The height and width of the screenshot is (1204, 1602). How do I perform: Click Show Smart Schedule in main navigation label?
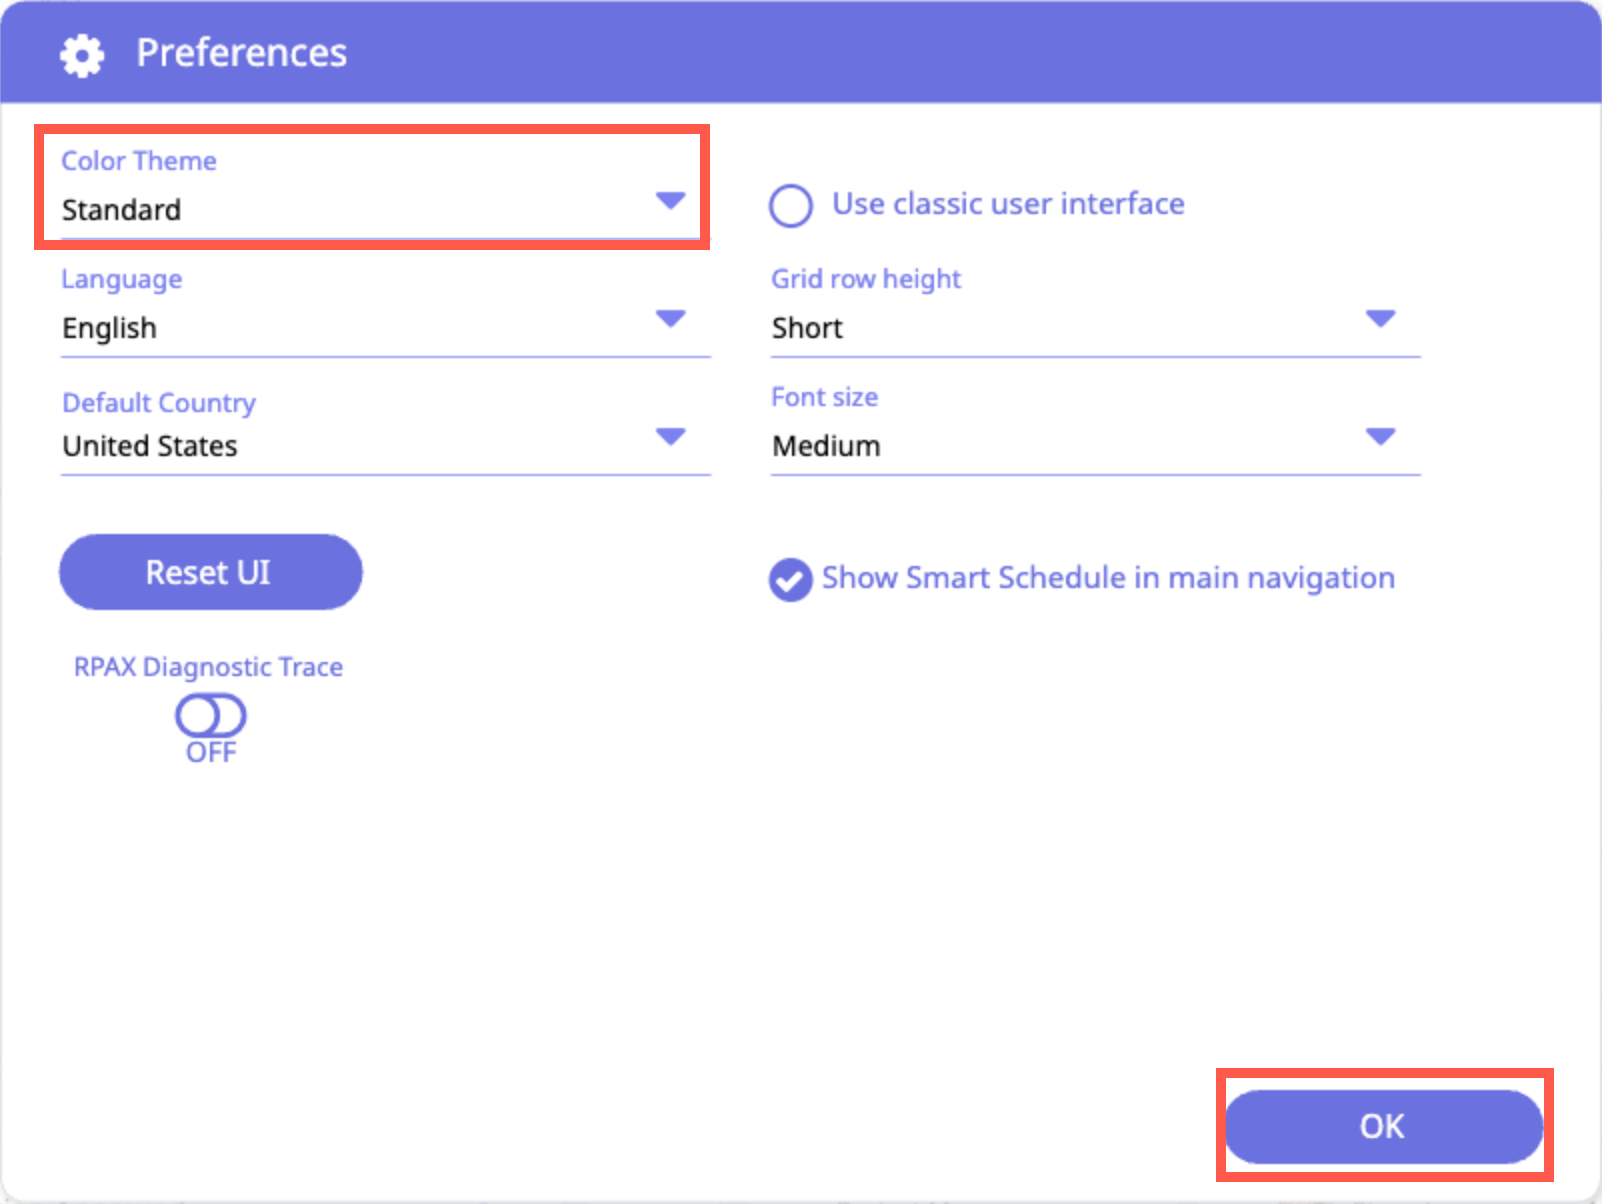tap(1108, 578)
